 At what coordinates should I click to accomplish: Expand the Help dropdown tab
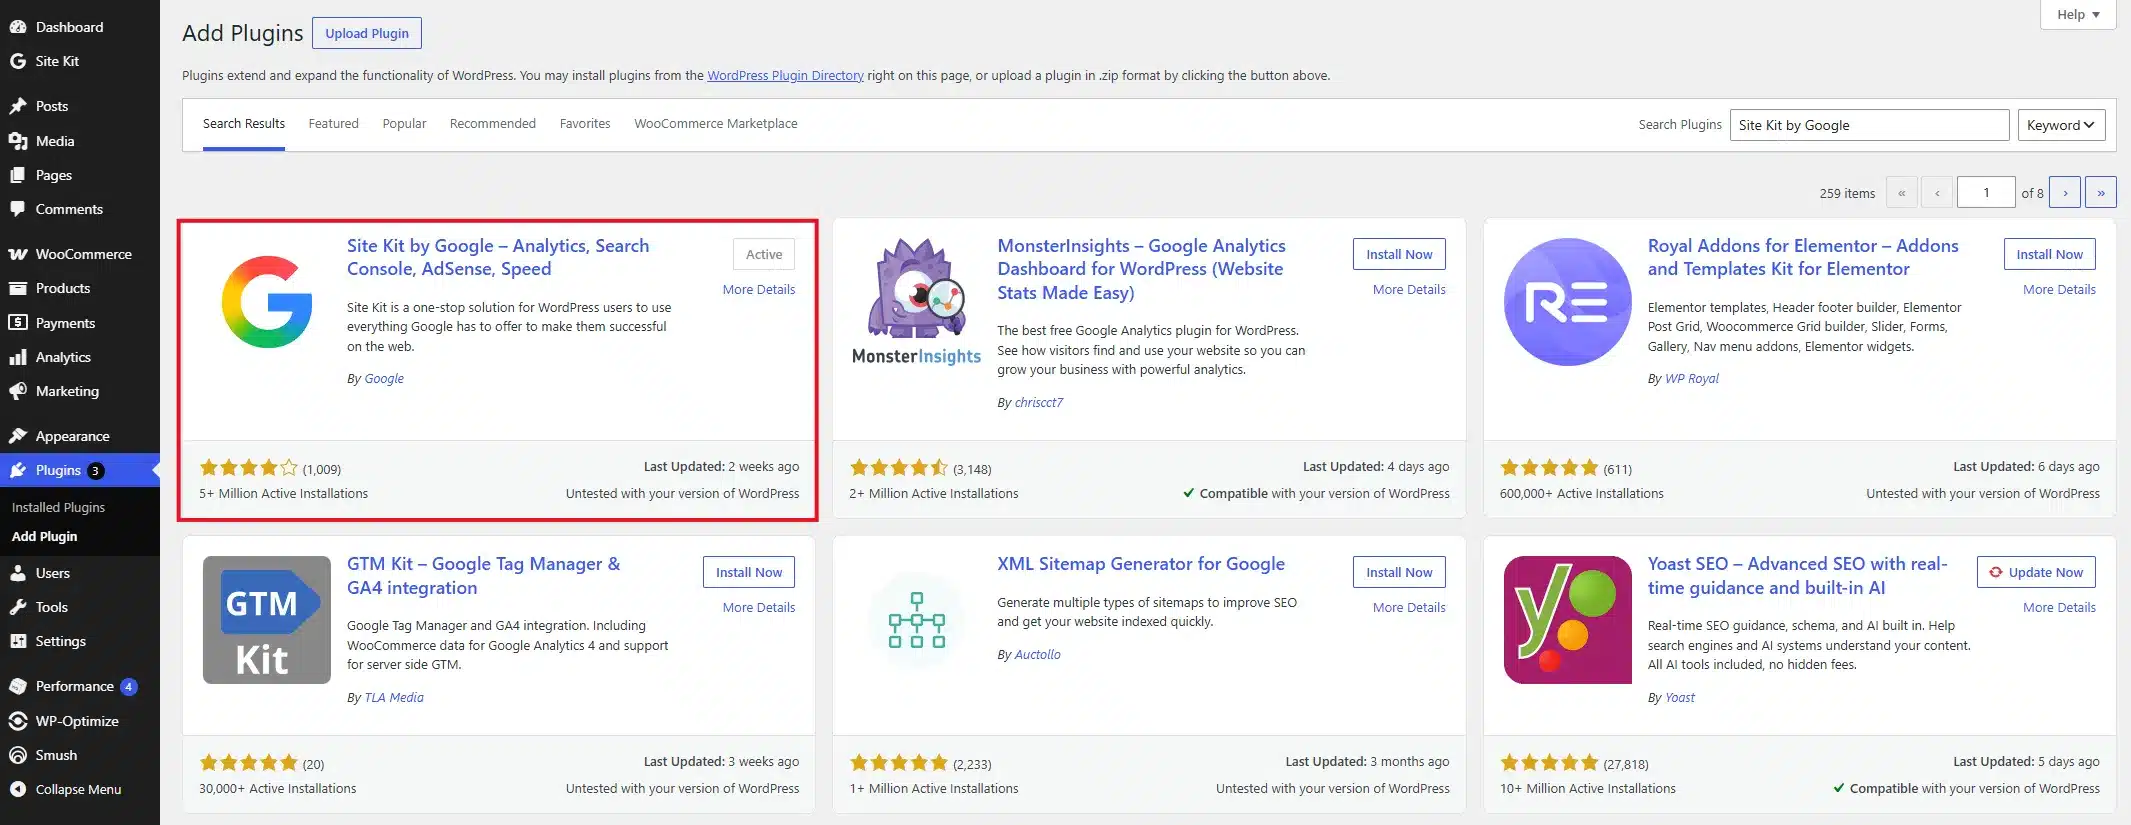point(2078,14)
